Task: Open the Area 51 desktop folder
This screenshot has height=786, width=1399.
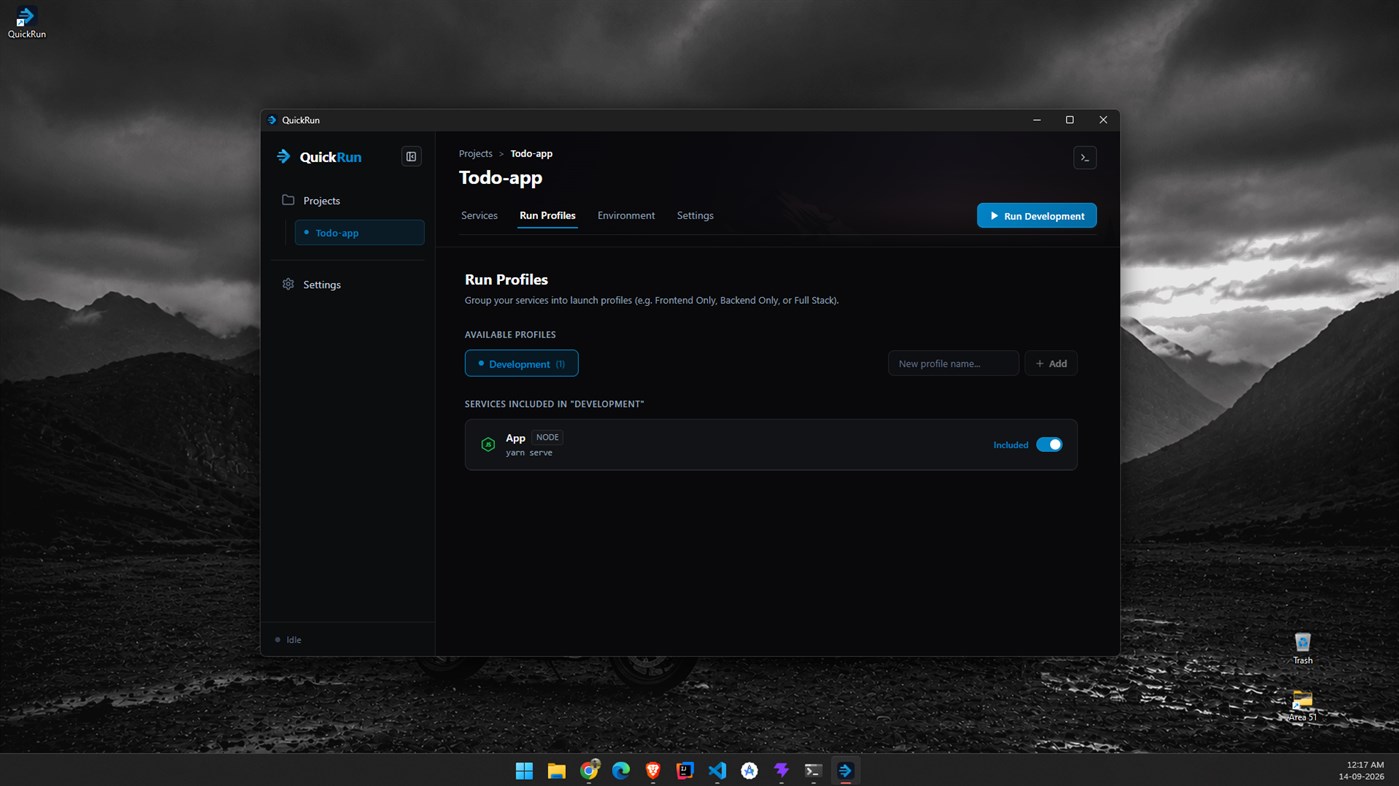Action: [1302, 705]
